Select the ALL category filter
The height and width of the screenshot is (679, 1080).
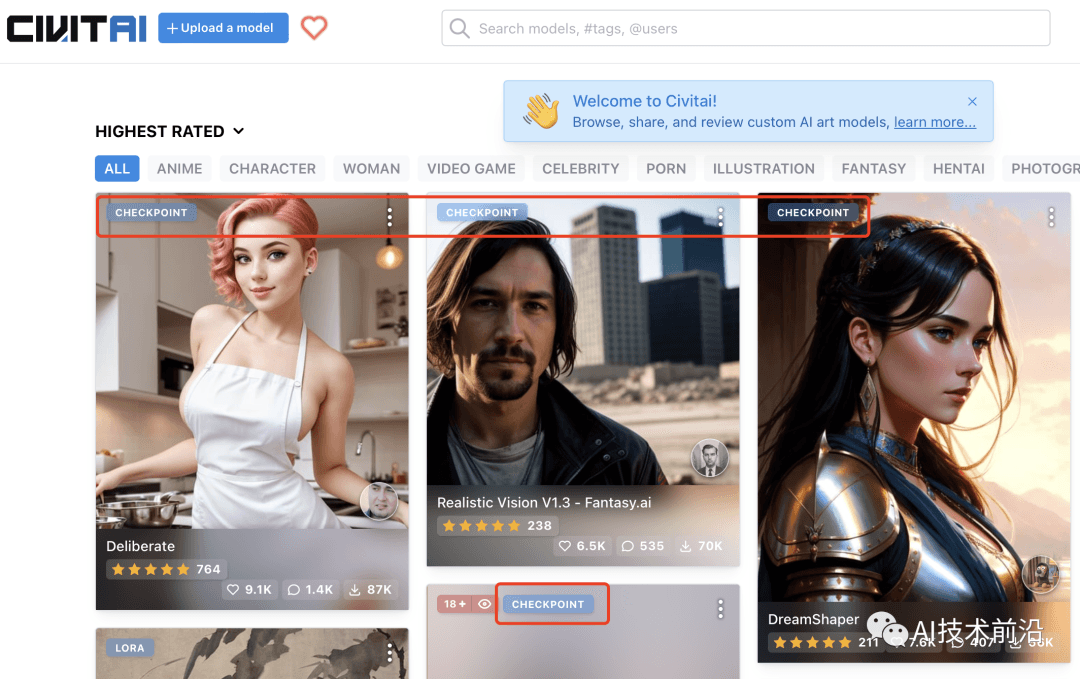pyautogui.click(x=117, y=168)
